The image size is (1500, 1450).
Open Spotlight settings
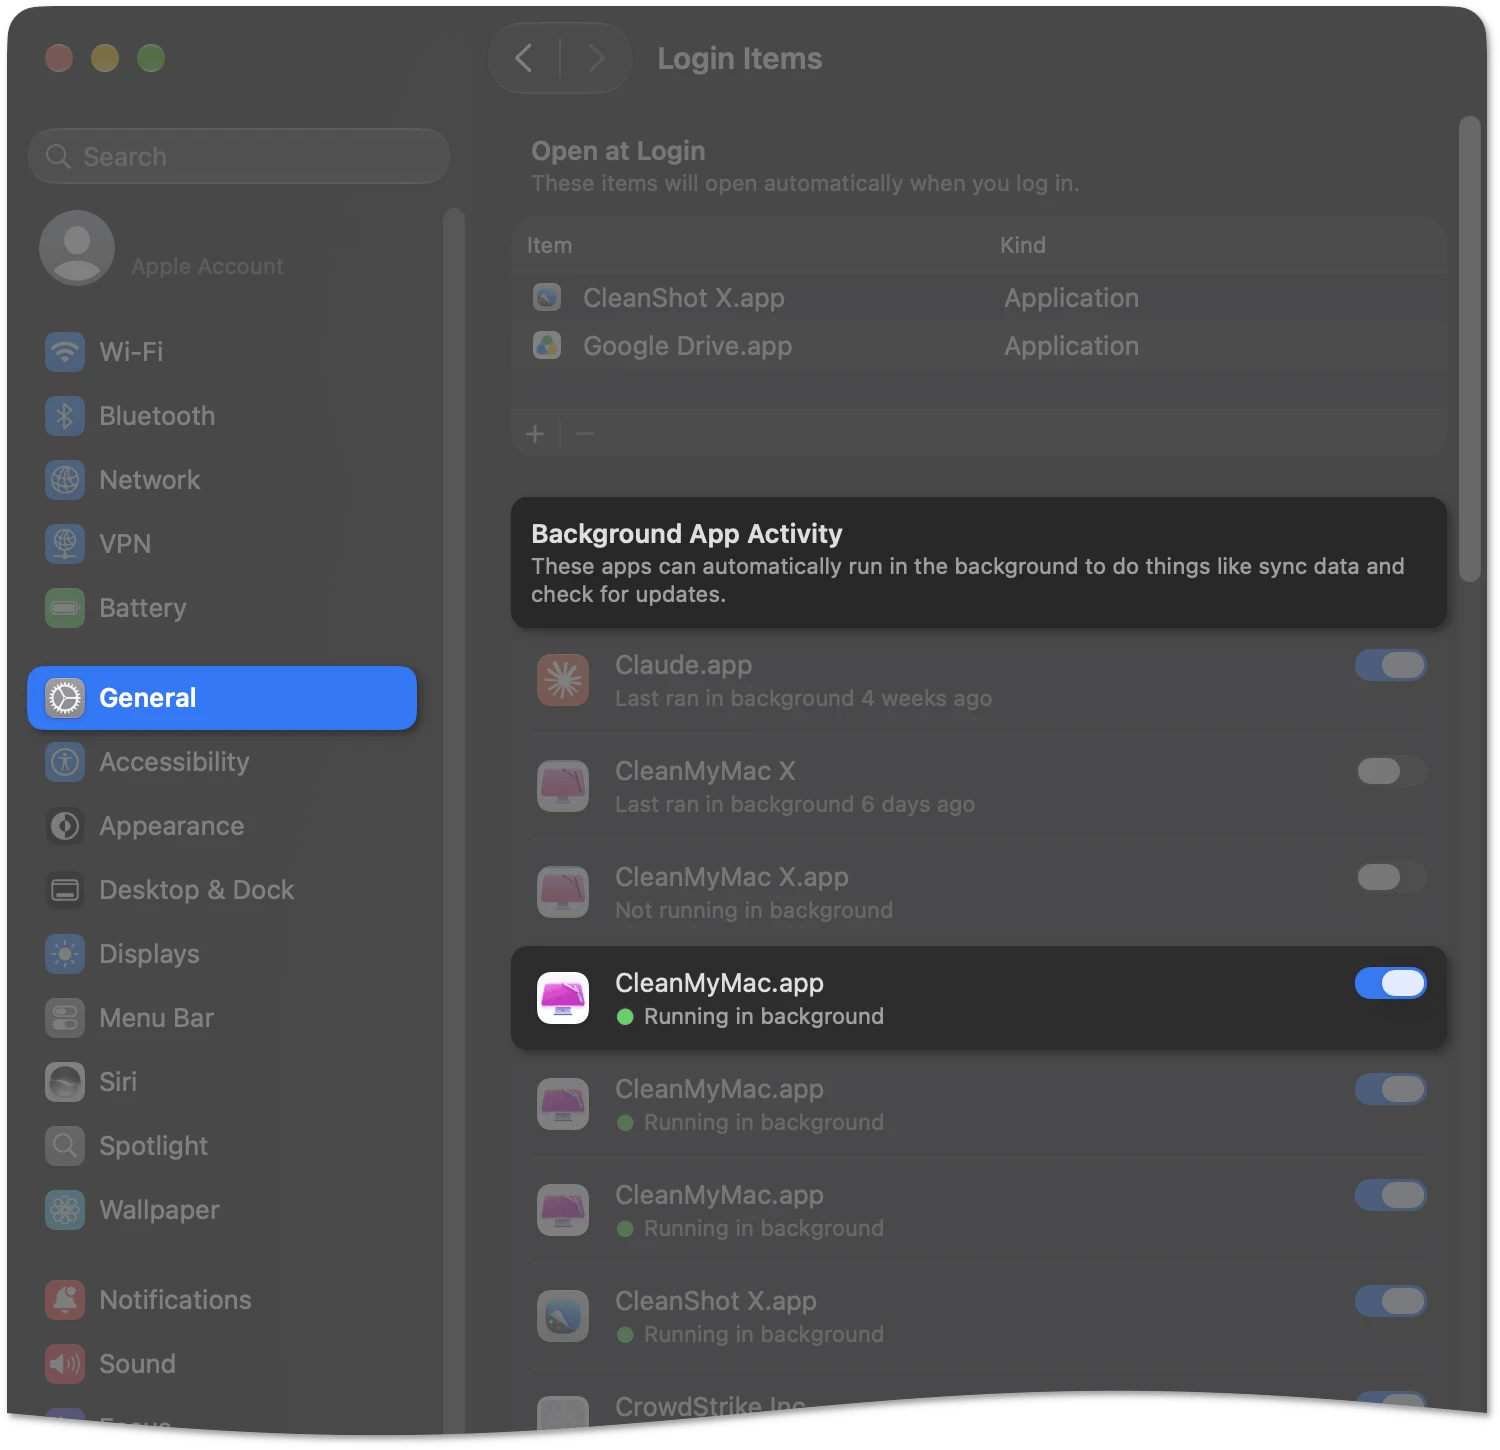point(222,1146)
